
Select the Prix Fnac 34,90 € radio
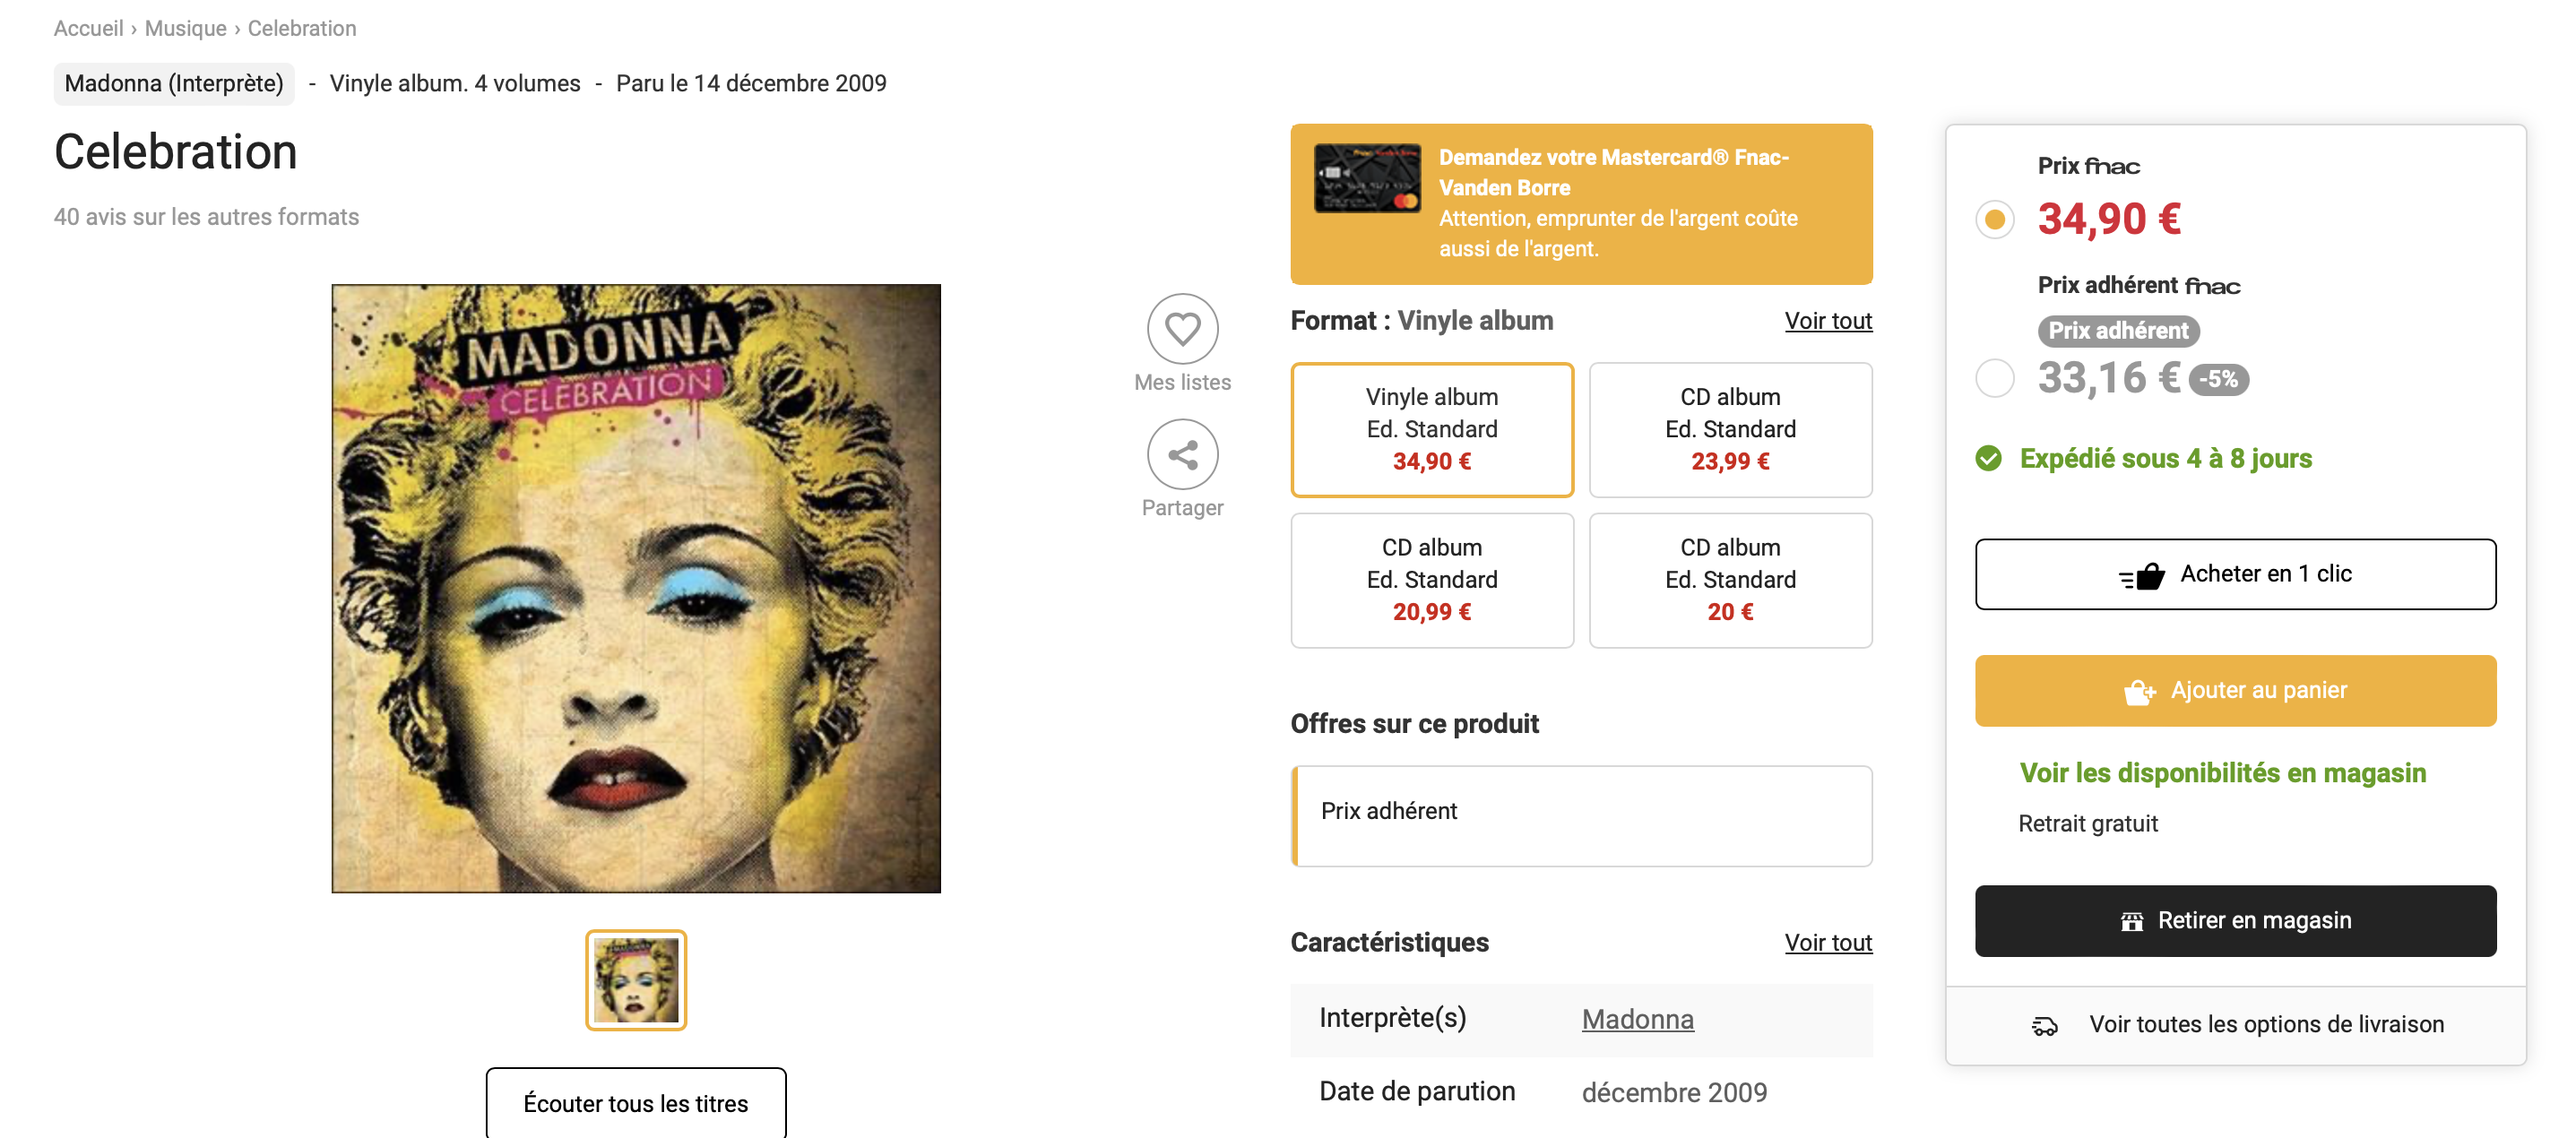(x=1994, y=219)
